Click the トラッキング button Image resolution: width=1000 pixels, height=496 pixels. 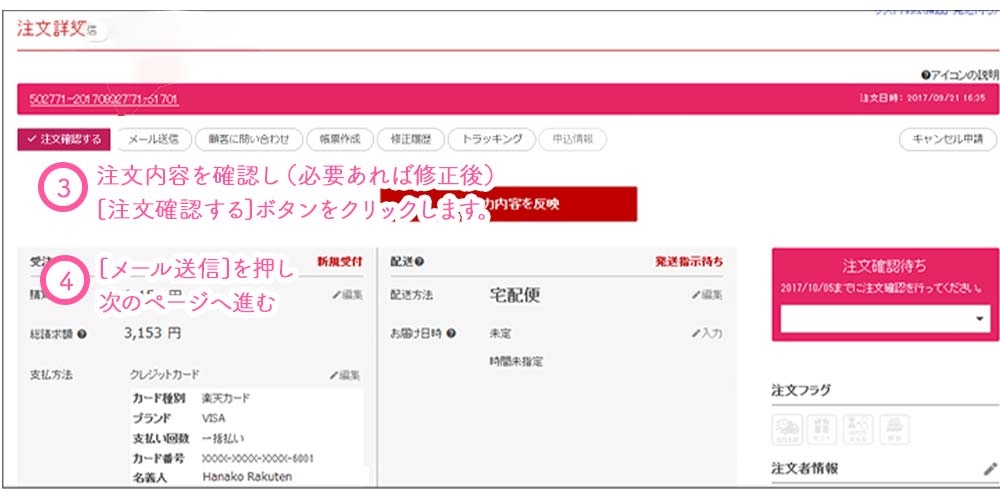click(x=491, y=139)
